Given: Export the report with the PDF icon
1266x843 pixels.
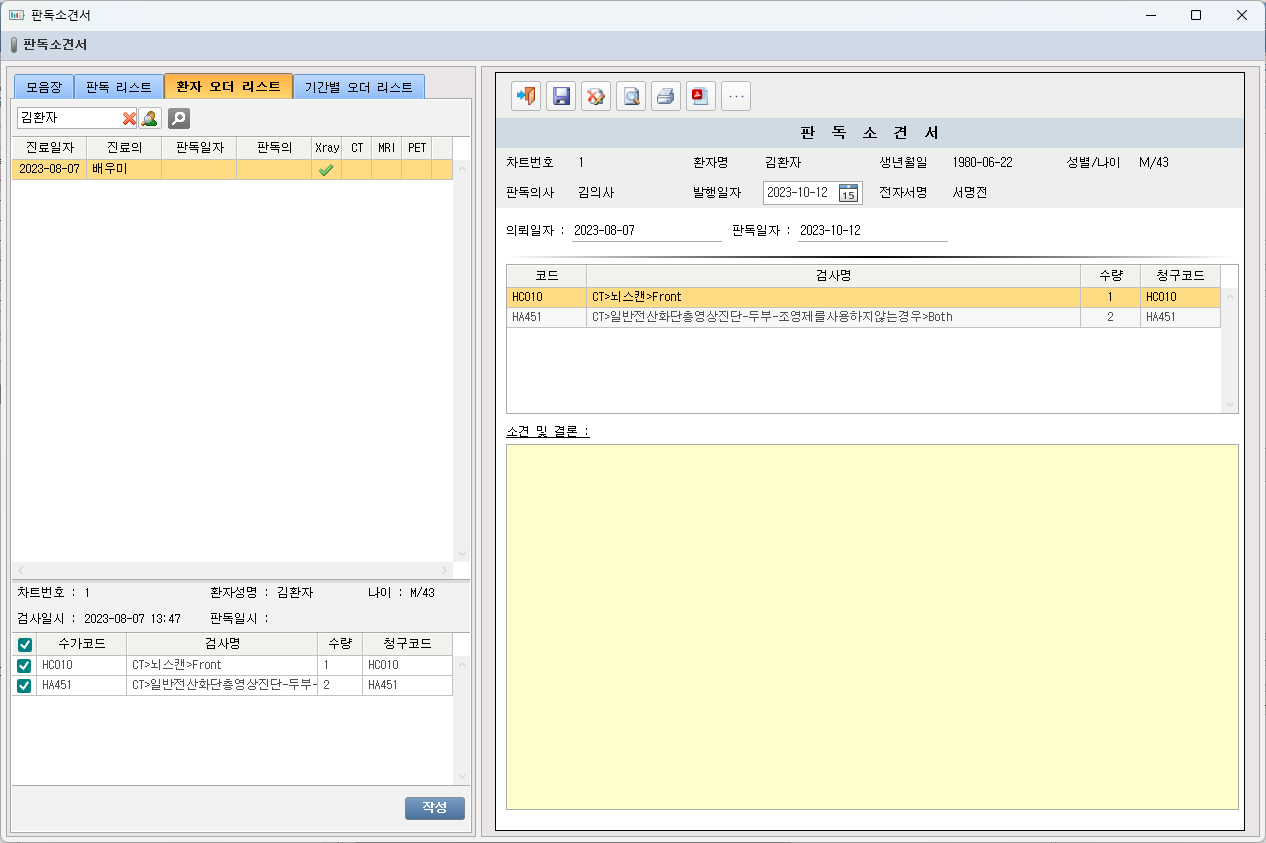Looking at the screenshot, I should pos(701,96).
